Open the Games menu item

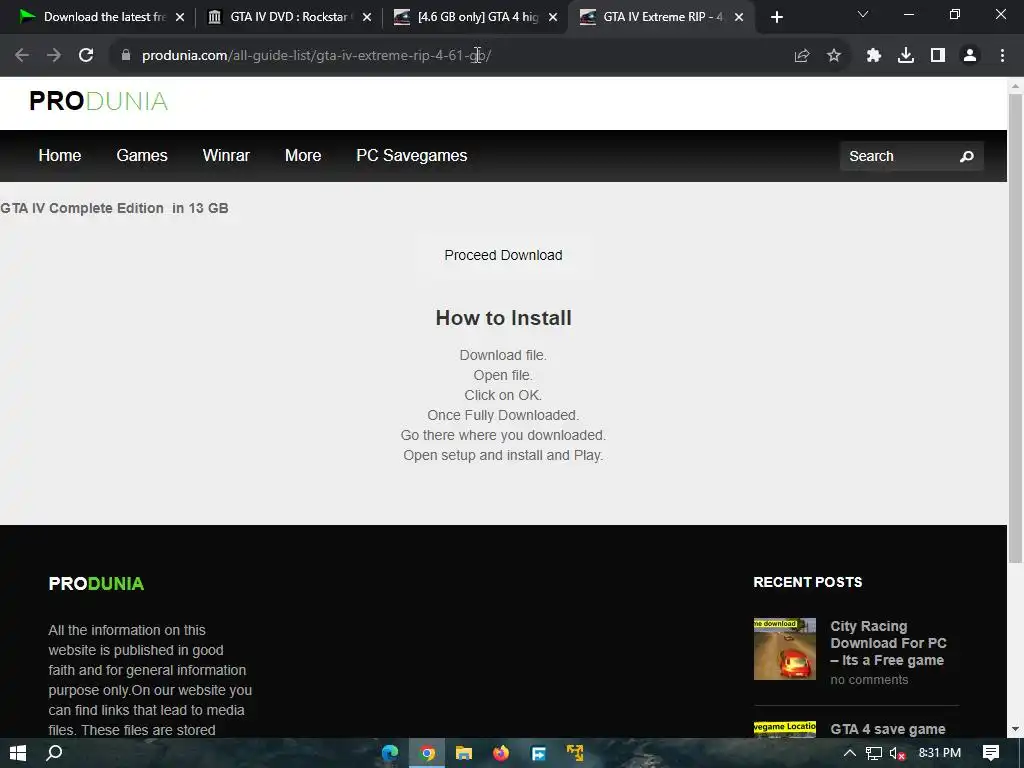(142, 155)
